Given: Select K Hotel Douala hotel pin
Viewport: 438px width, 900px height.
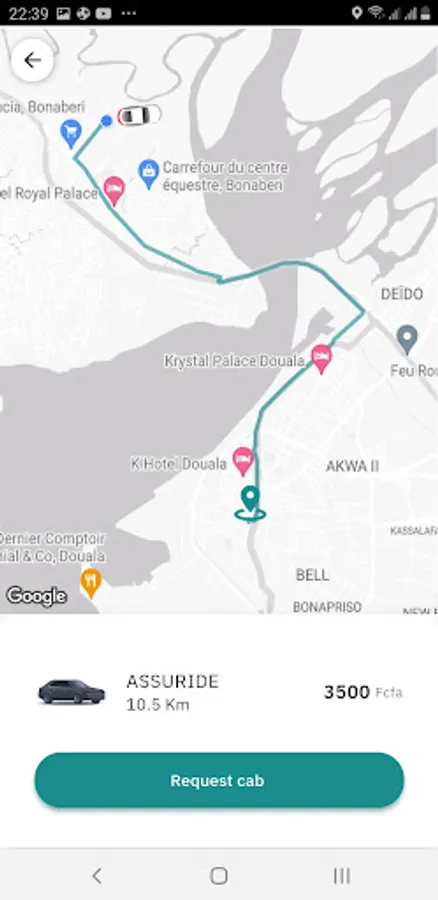Looking at the screenshot, I should [243, 461].
